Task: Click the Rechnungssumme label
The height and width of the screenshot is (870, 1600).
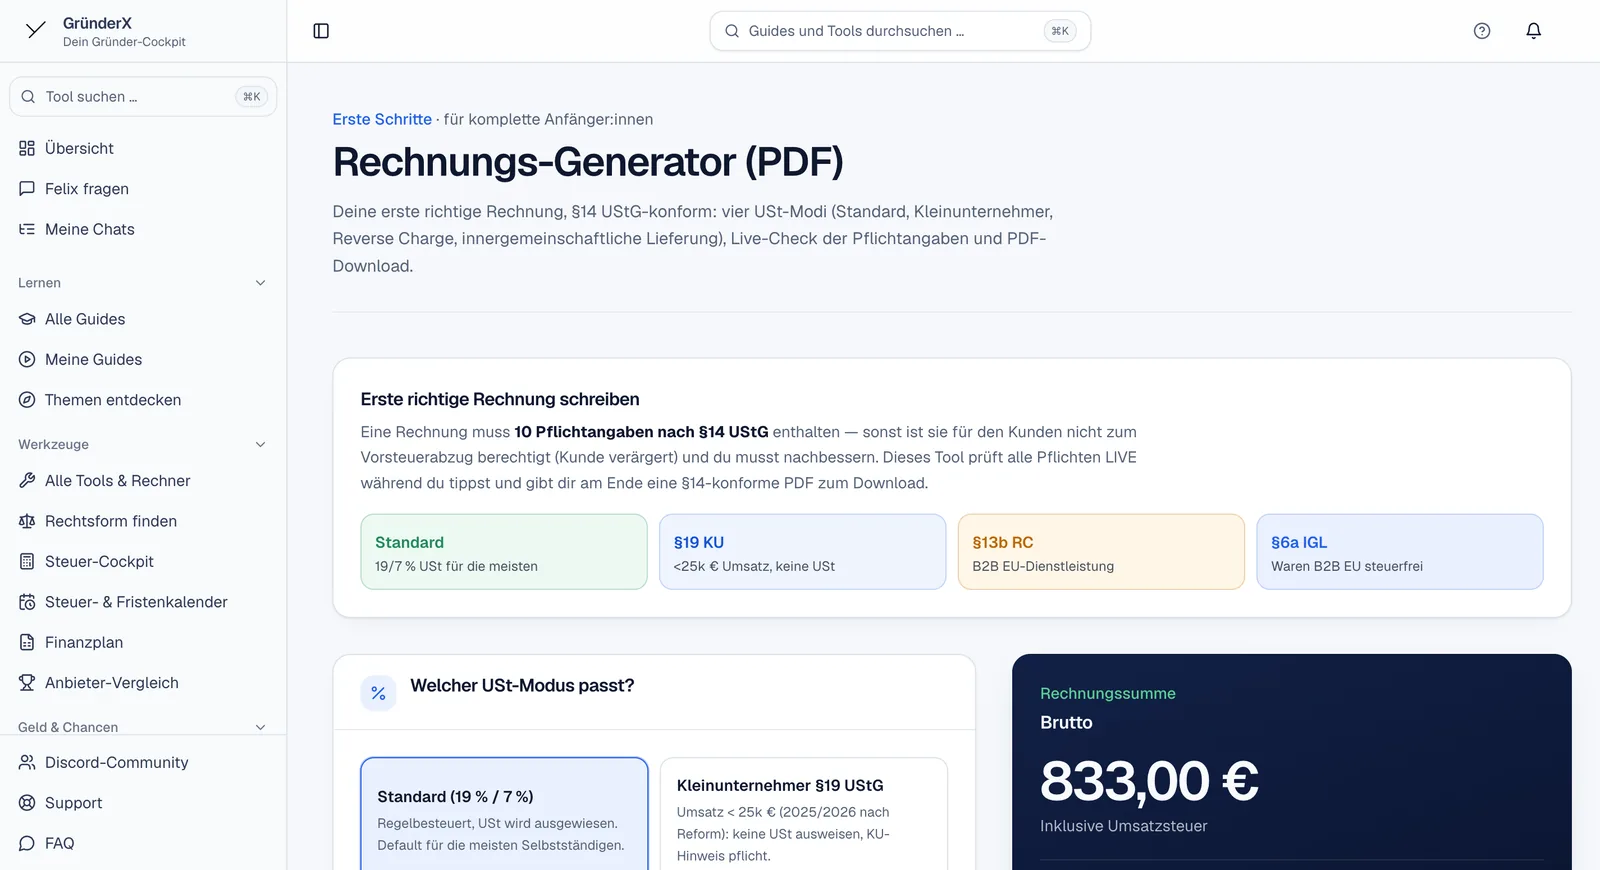Action: pyautogui.click(x=1107, y=693)
